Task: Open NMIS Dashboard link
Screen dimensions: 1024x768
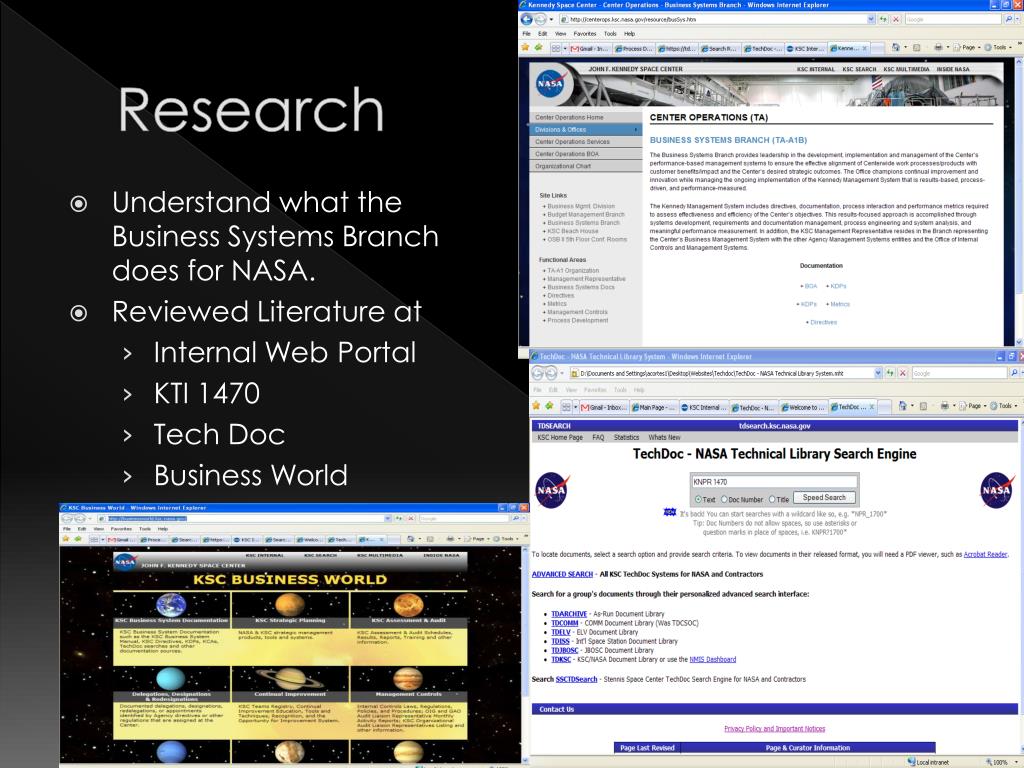Action: pyautogui.click(x=712, y=659)
